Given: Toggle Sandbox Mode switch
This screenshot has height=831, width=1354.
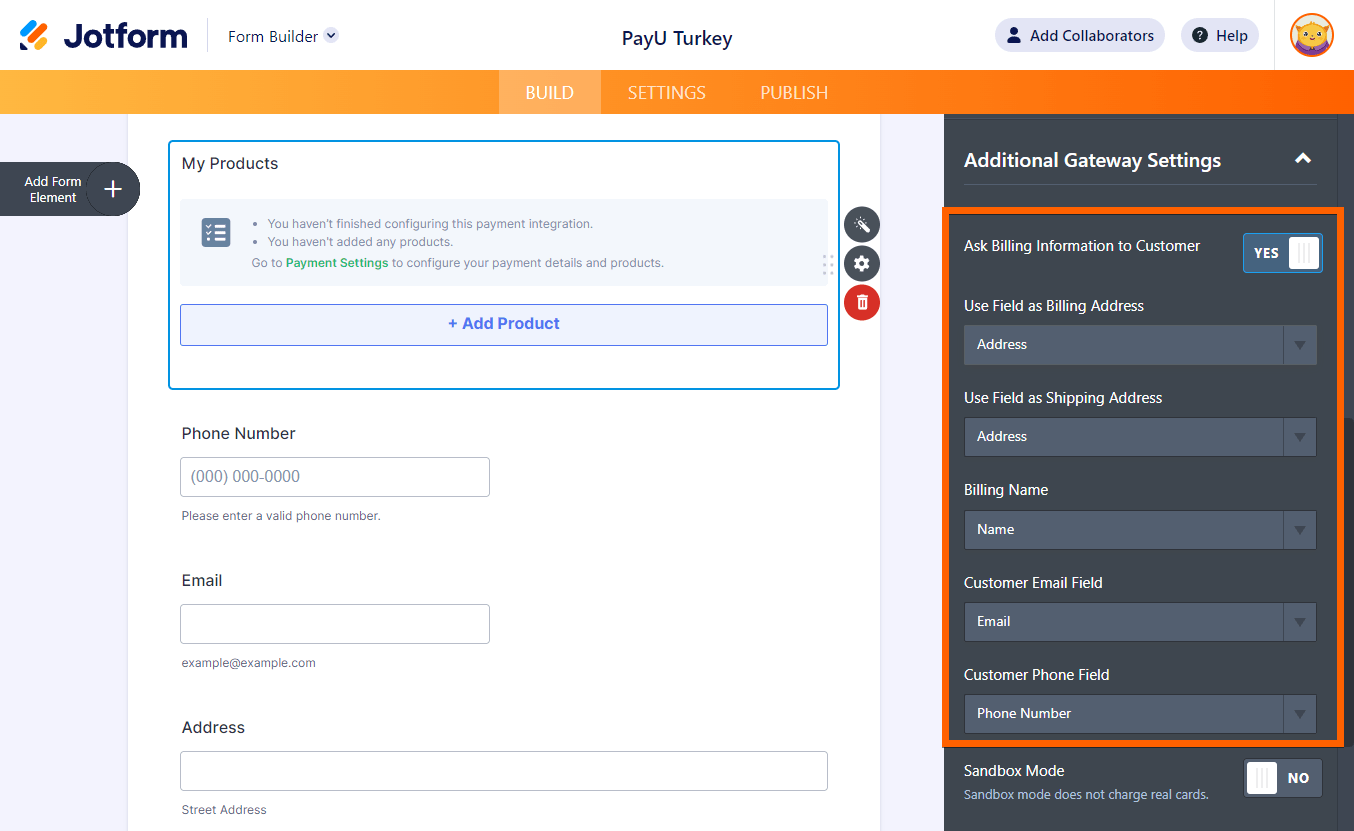Looking at the screenshot, I should pos(1283,778).
